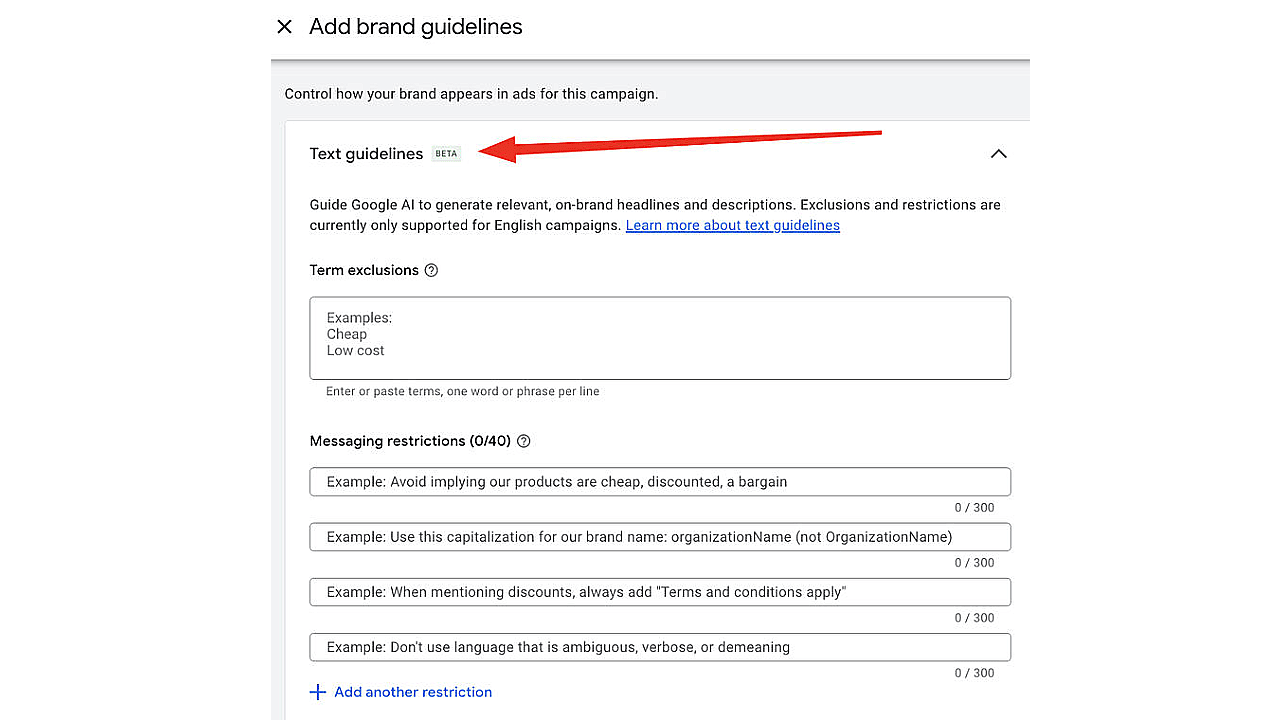The width and height of the screenshot is (1280, 720).
Task: Collapse the Text guidelines section chevron
Action: tap(998, 154)
